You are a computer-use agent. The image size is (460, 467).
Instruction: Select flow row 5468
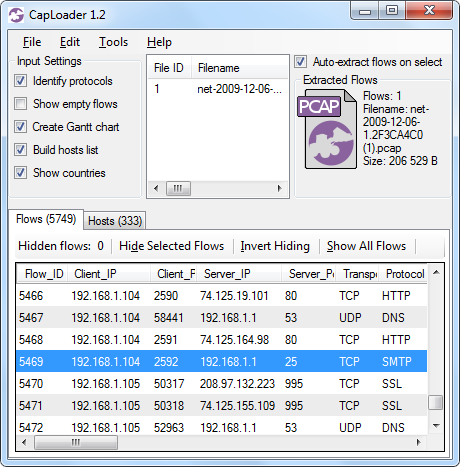click(x=222, y=340)
